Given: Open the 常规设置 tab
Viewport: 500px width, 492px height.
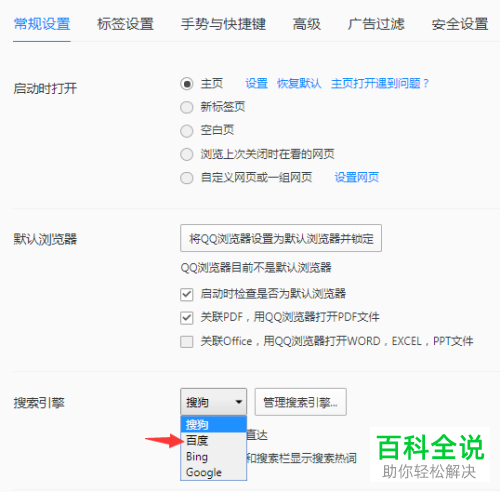Looking at the screenshot, I should pyautogui.click(x=42, y=24).
